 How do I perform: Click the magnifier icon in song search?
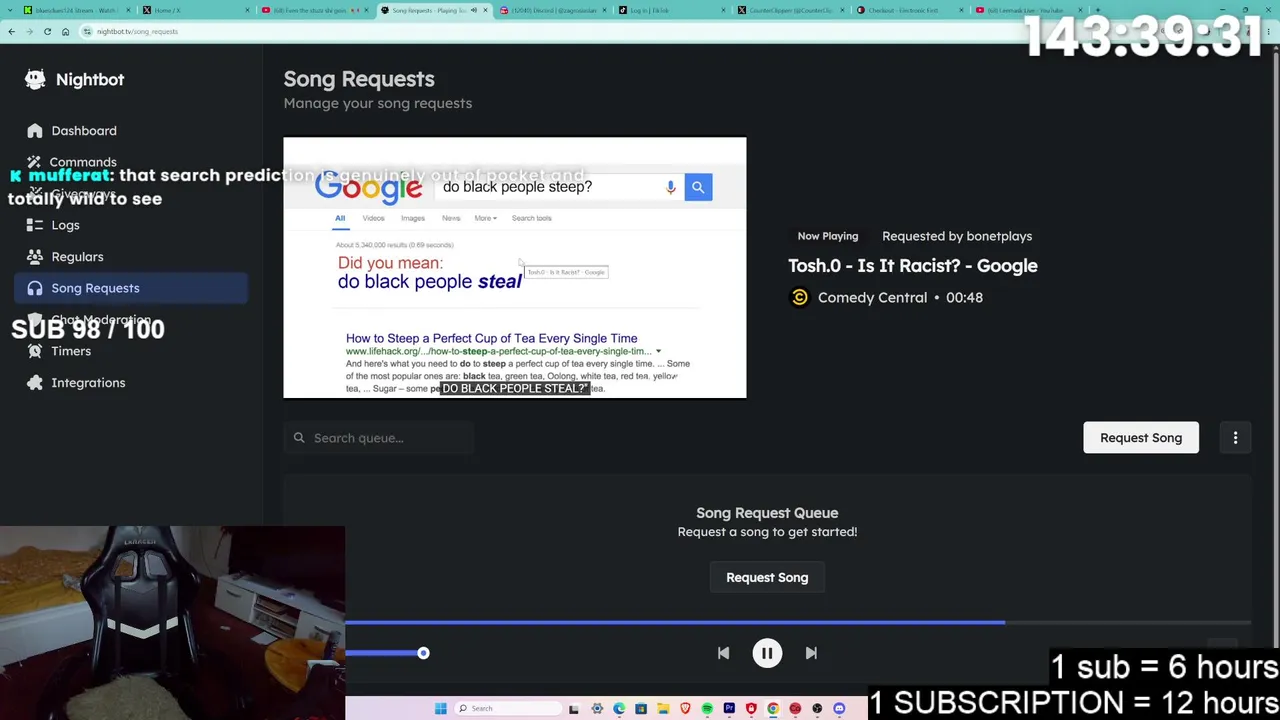pos(299,438)
